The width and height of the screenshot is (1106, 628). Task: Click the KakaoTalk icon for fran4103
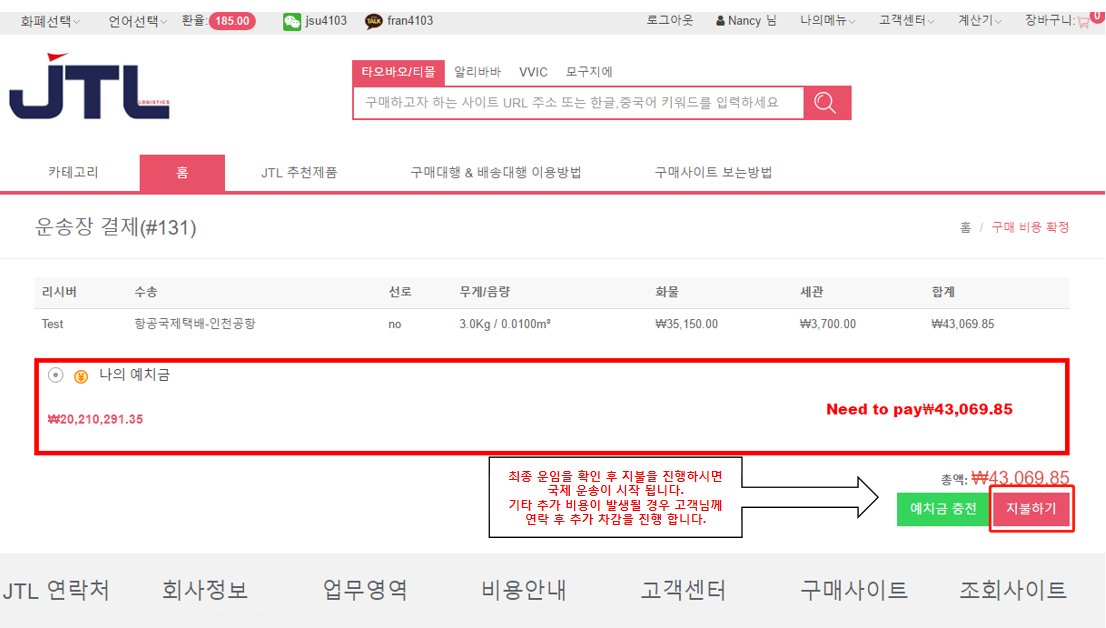(x=374, y=21)
